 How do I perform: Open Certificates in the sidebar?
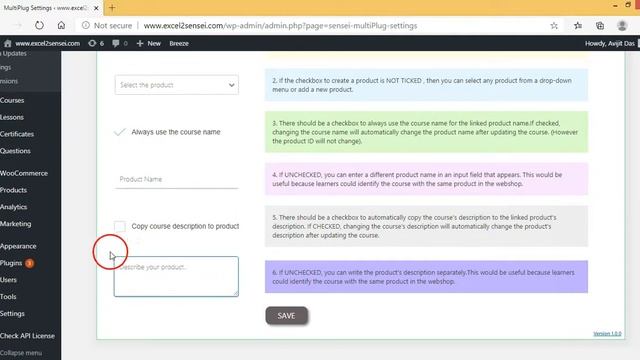click(x=17, y=134)
